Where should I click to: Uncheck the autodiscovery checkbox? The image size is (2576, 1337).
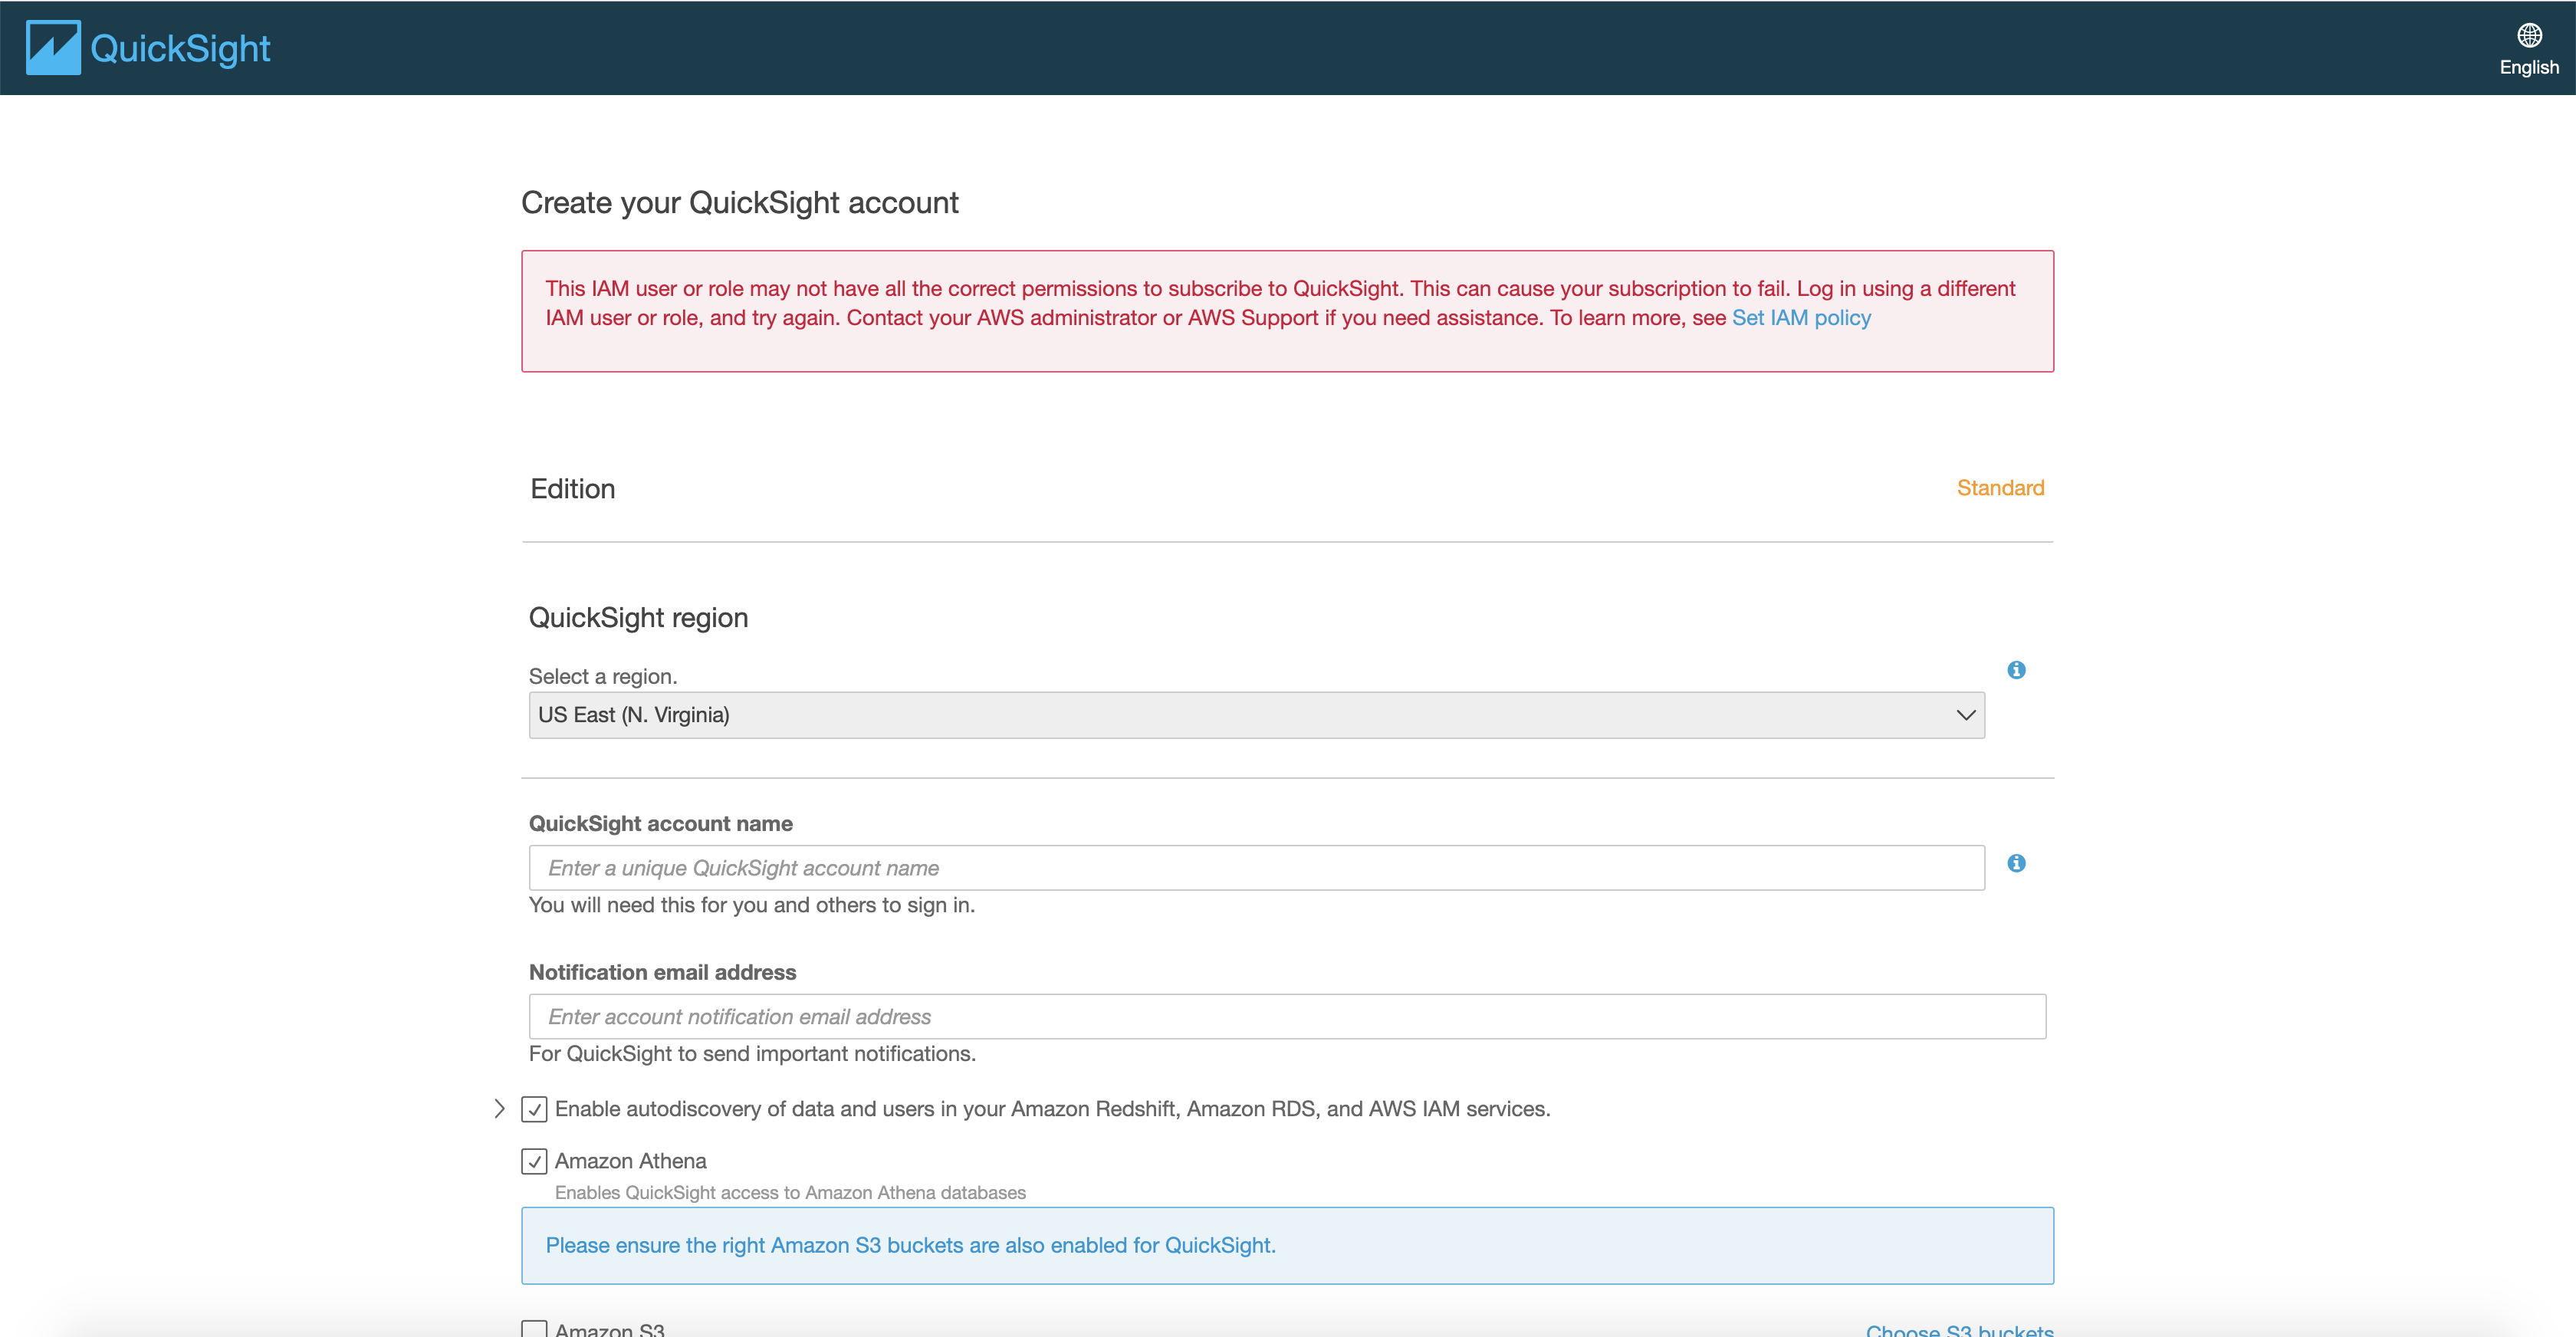coord(534,1109)
